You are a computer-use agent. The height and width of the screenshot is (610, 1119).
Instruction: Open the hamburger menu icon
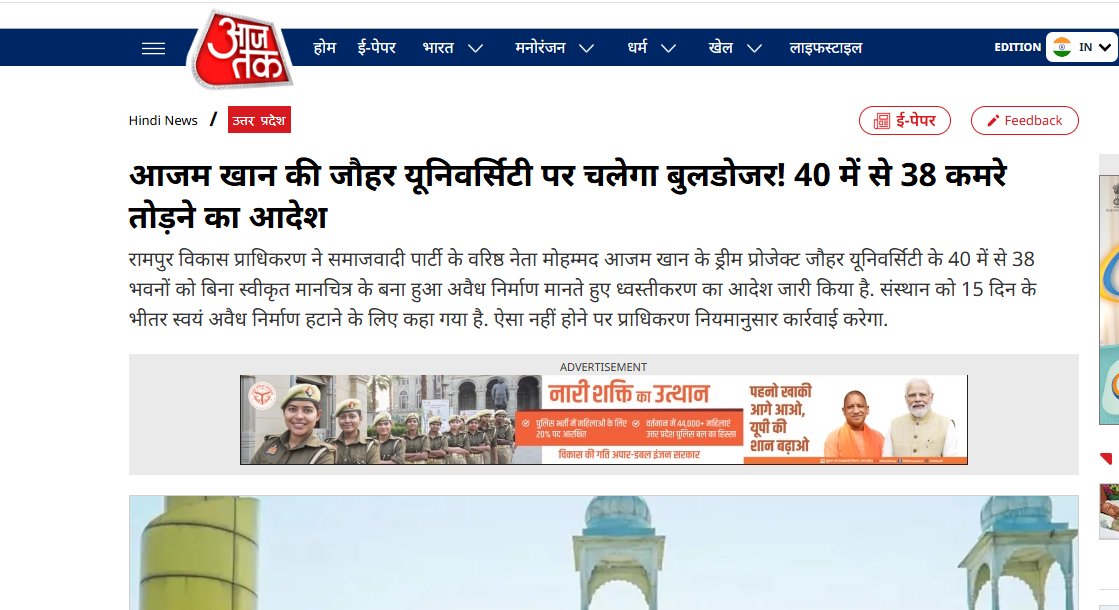pyautogui.click(x=153, y=49)
